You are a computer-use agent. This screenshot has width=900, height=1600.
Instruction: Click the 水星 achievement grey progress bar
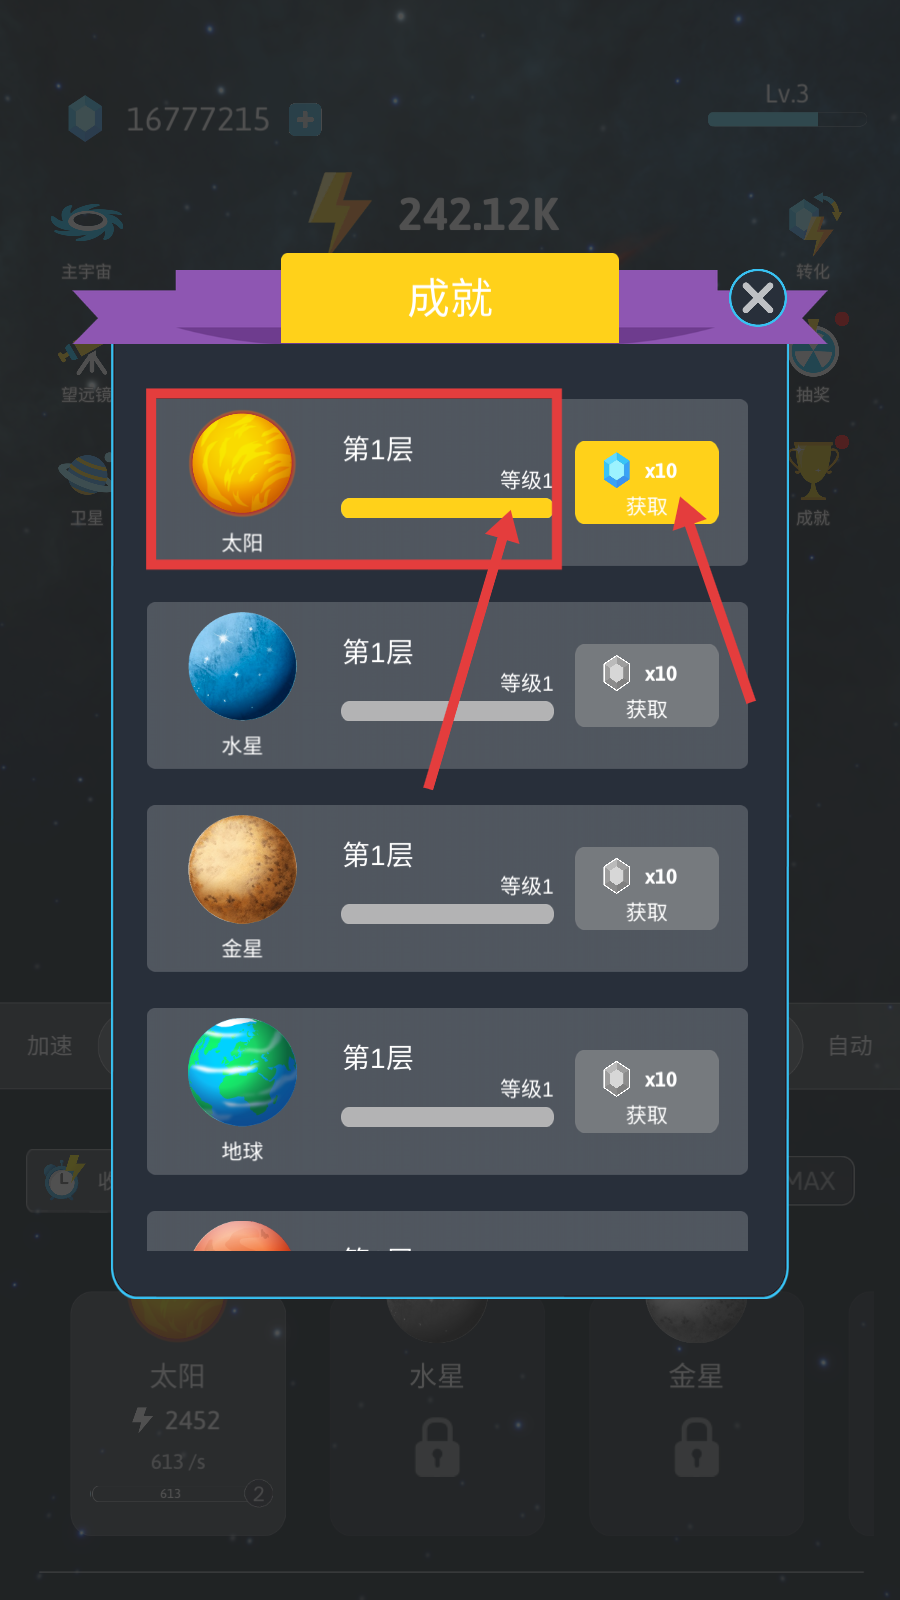pyautogui.click(x=447, y=711)
